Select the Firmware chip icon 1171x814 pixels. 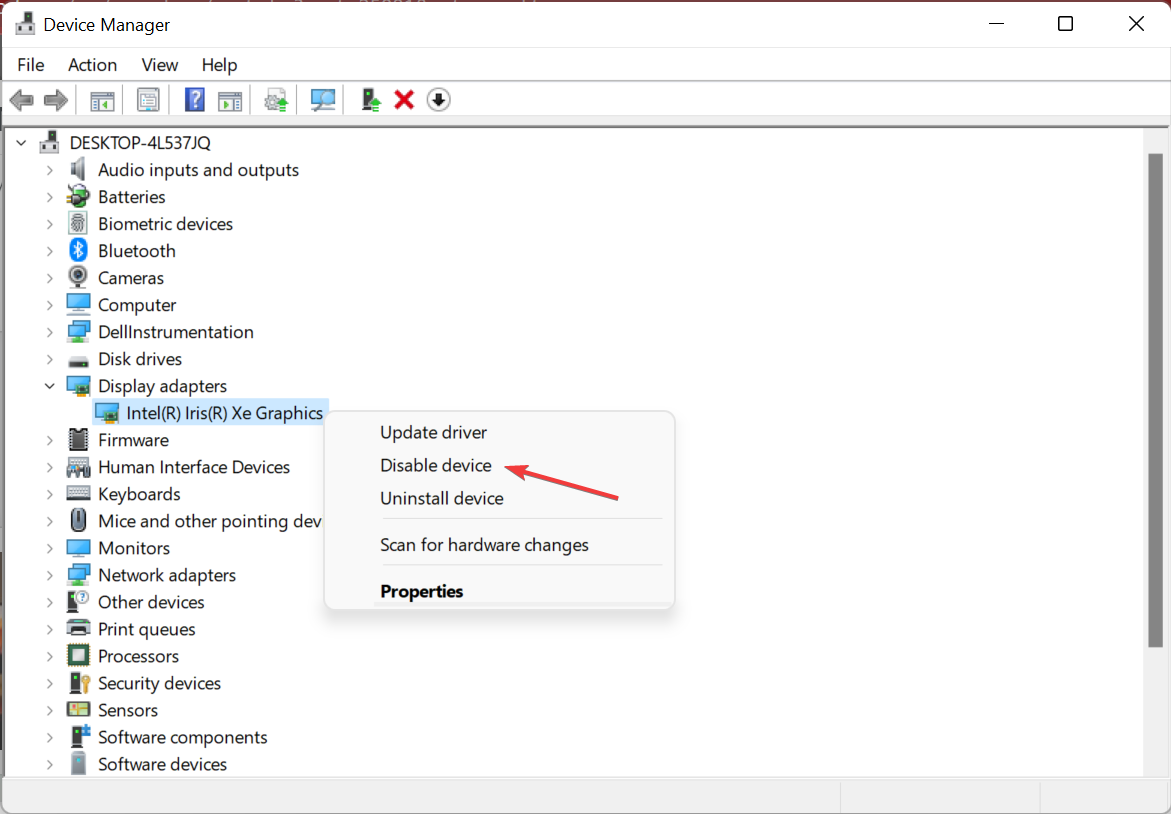pos(78,440)
